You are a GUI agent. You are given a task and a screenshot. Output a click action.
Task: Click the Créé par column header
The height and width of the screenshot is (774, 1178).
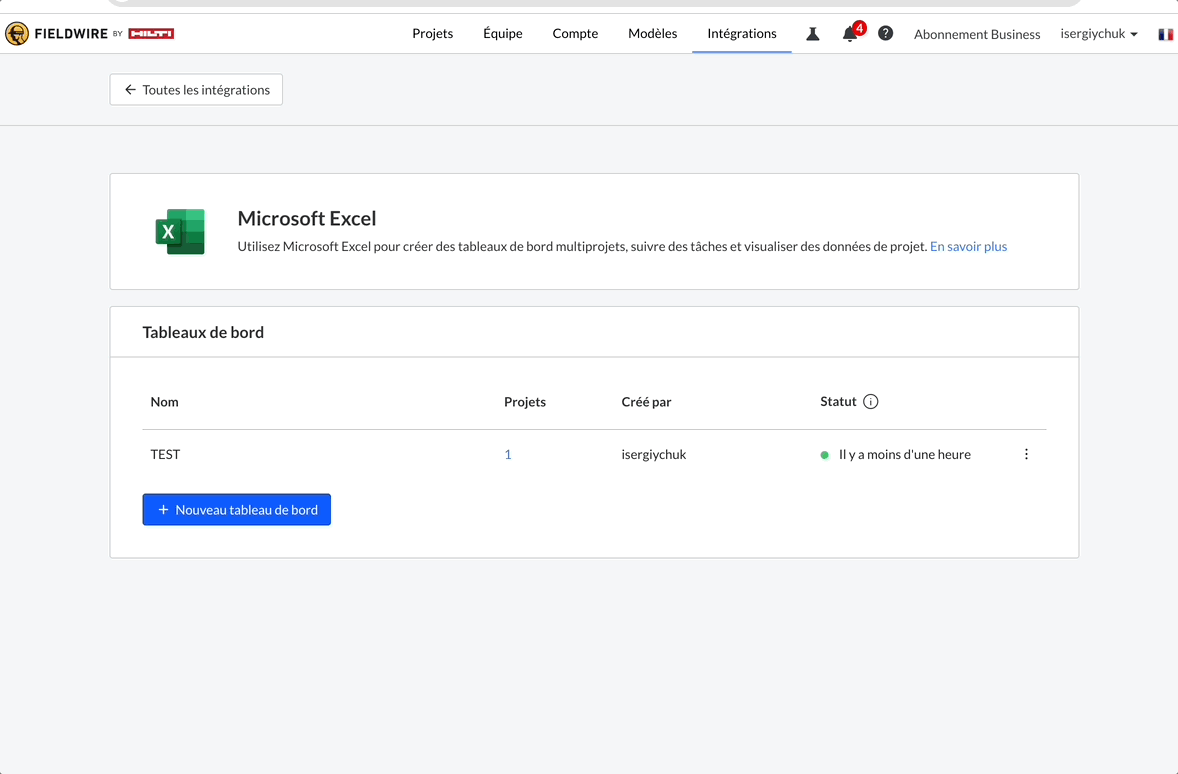(646, 402)
